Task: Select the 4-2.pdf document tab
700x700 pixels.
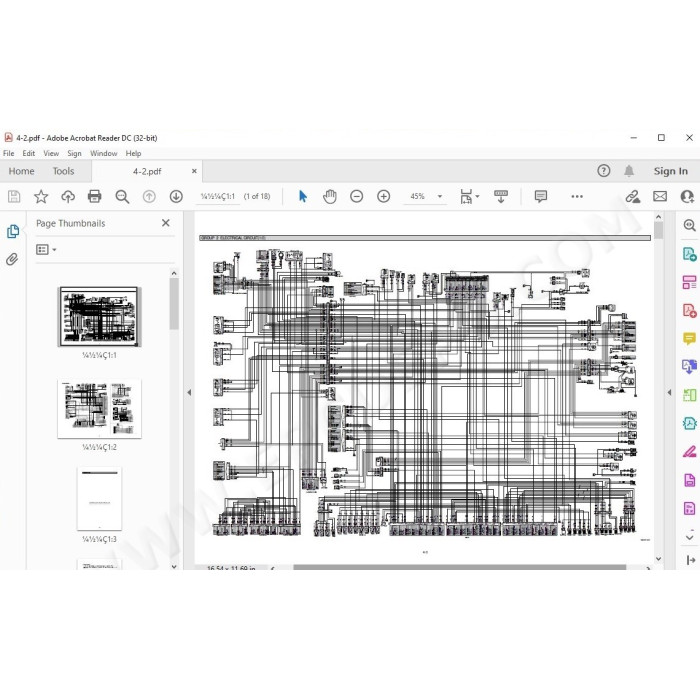Action: click(x=147, y=171)
